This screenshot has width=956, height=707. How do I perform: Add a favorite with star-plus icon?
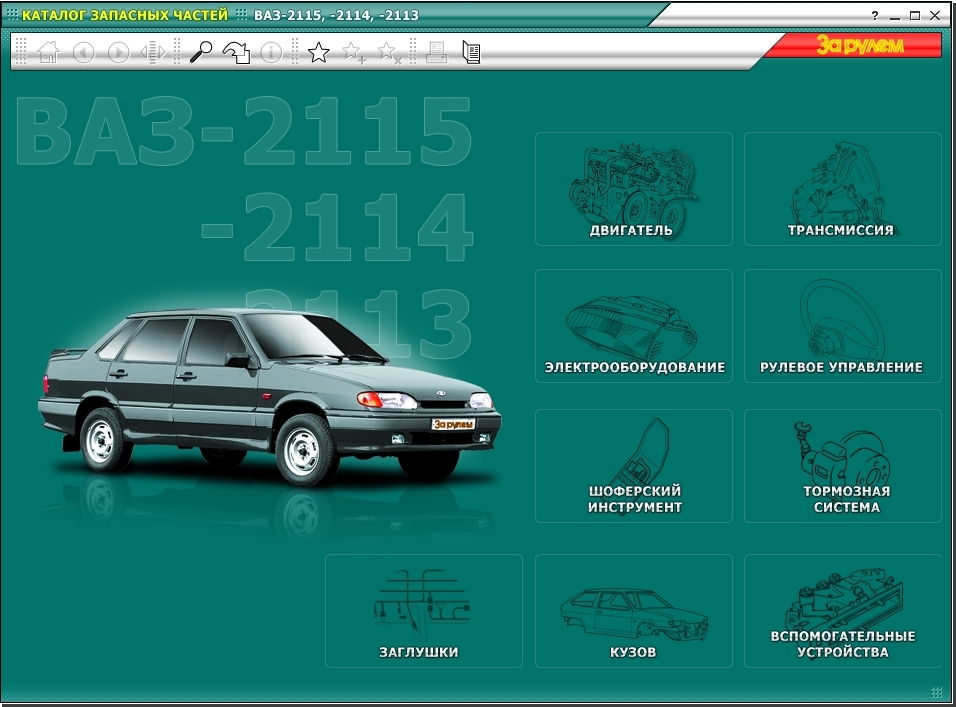click(x=354, y=52)
